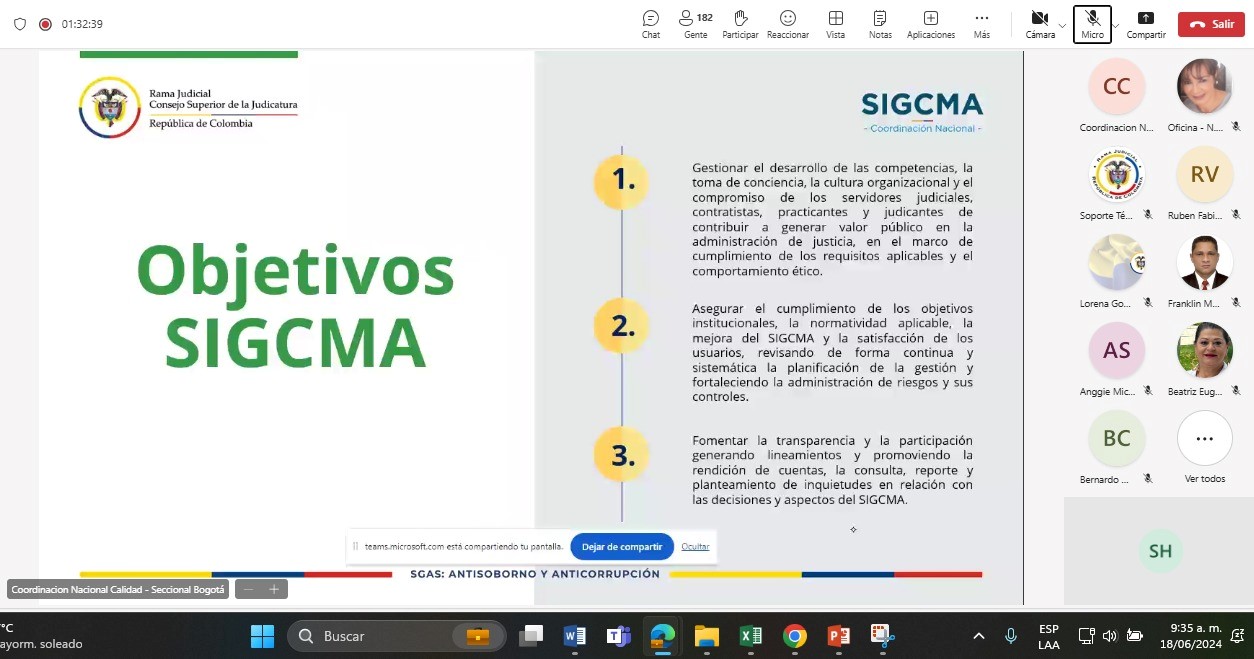Screen dimensions: 1254x659
Task: Open the Reaccionar emoji menu
Action: 788,25
